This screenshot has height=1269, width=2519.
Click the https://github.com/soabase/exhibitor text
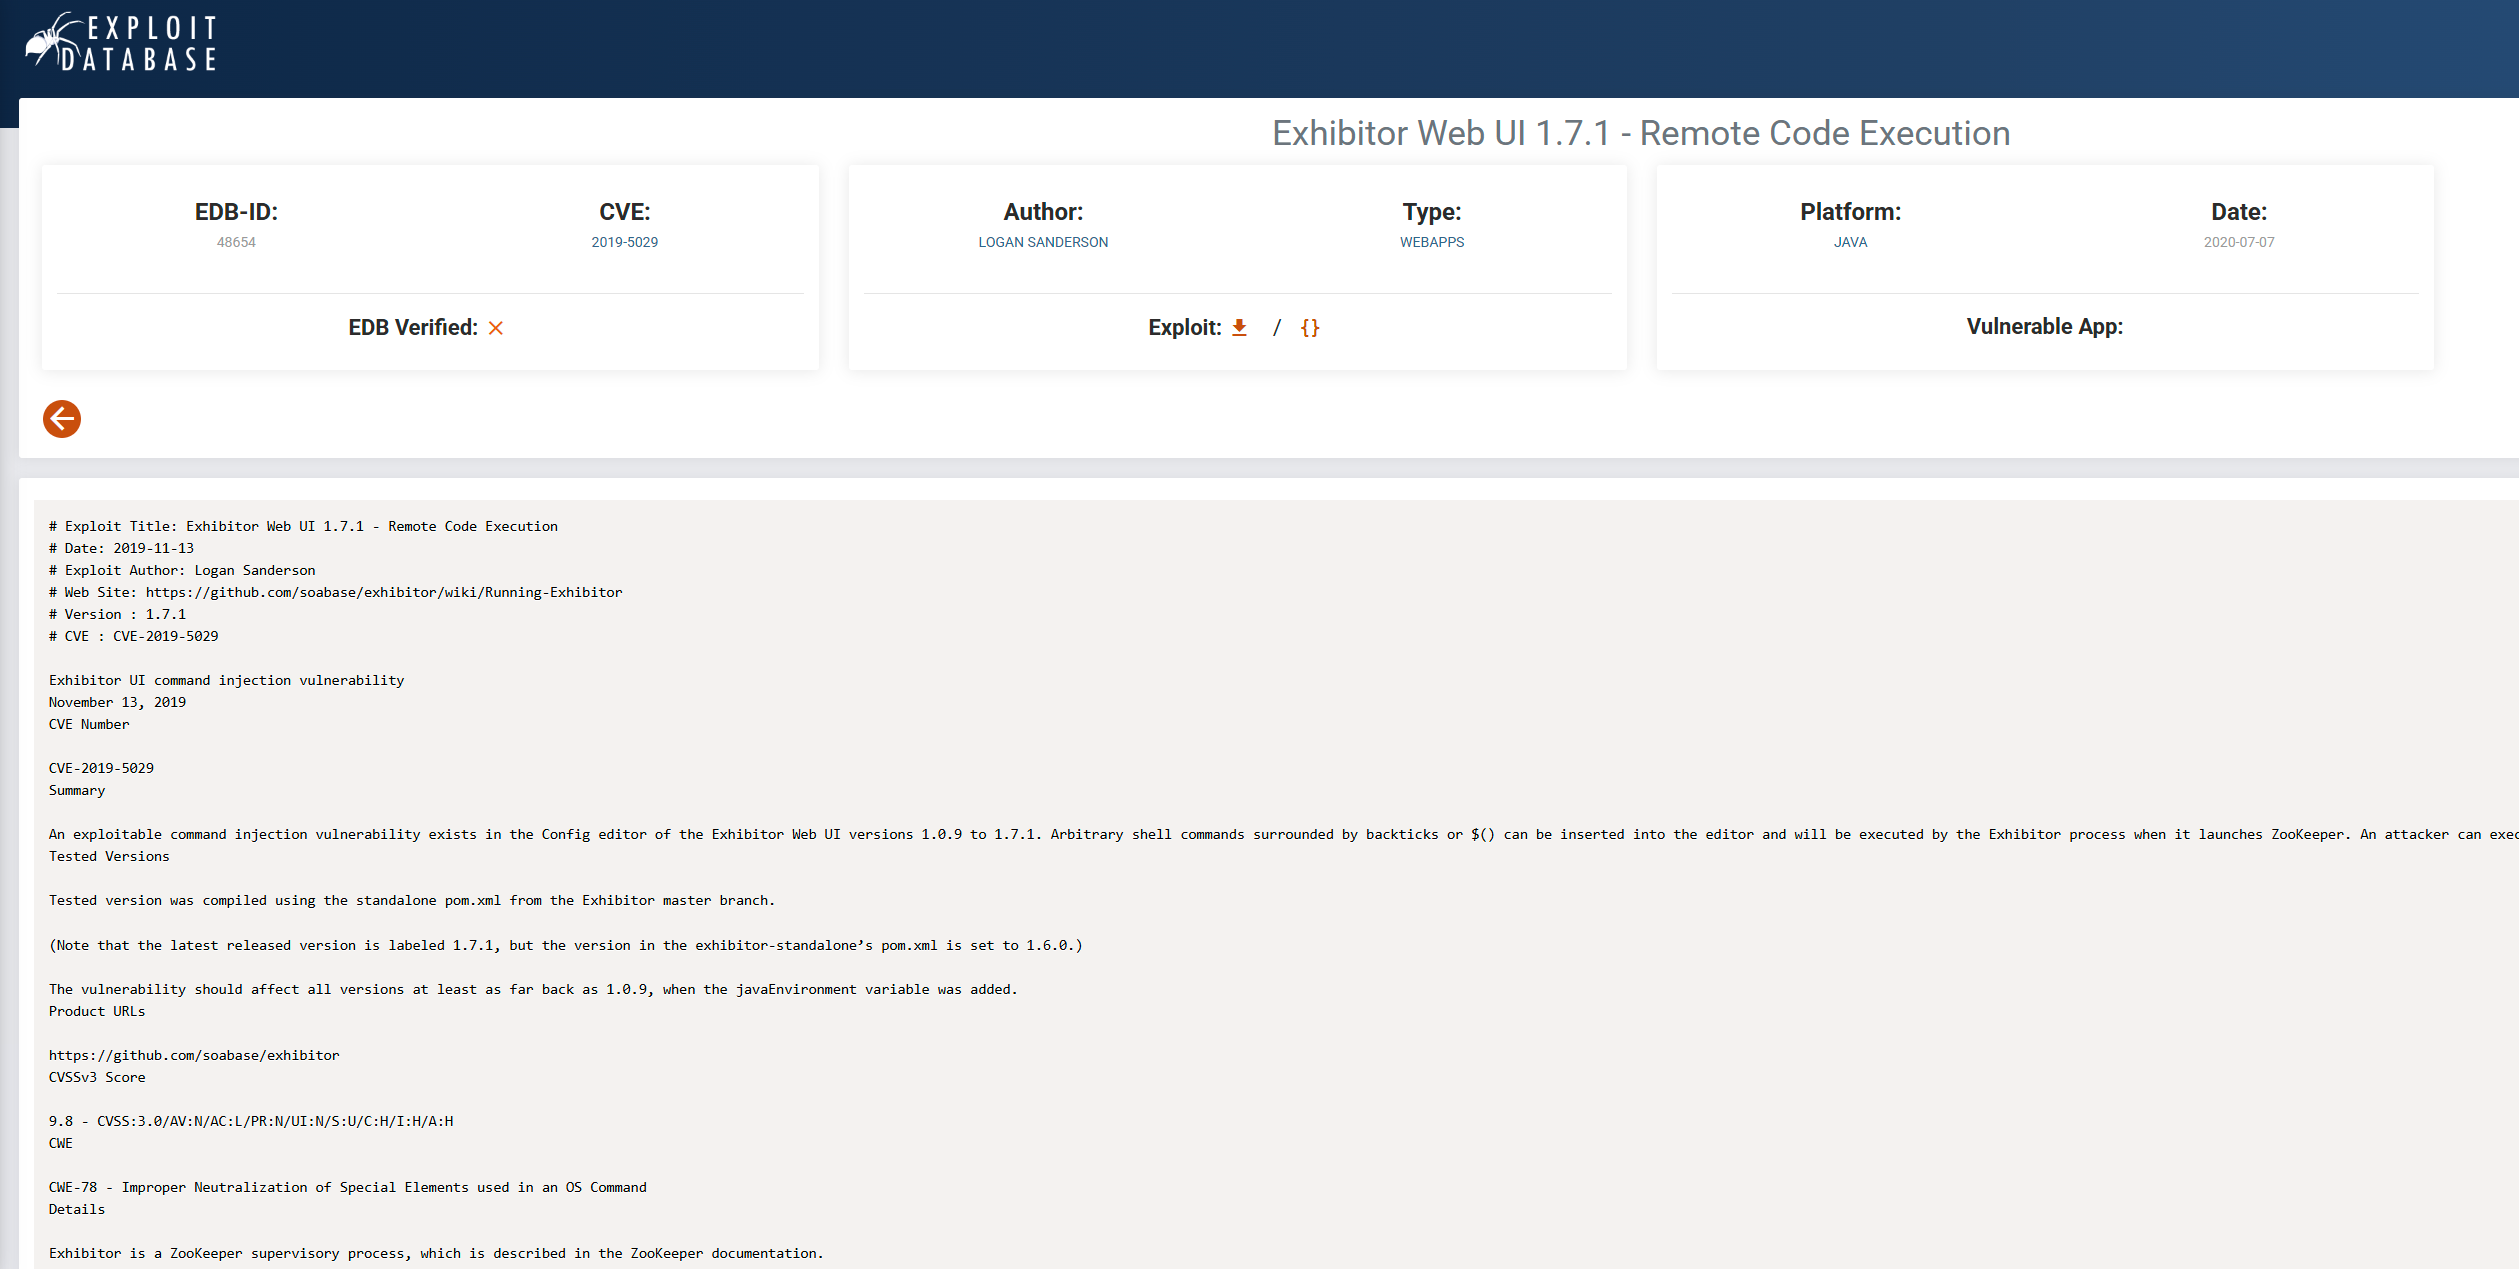(194, 1055)
